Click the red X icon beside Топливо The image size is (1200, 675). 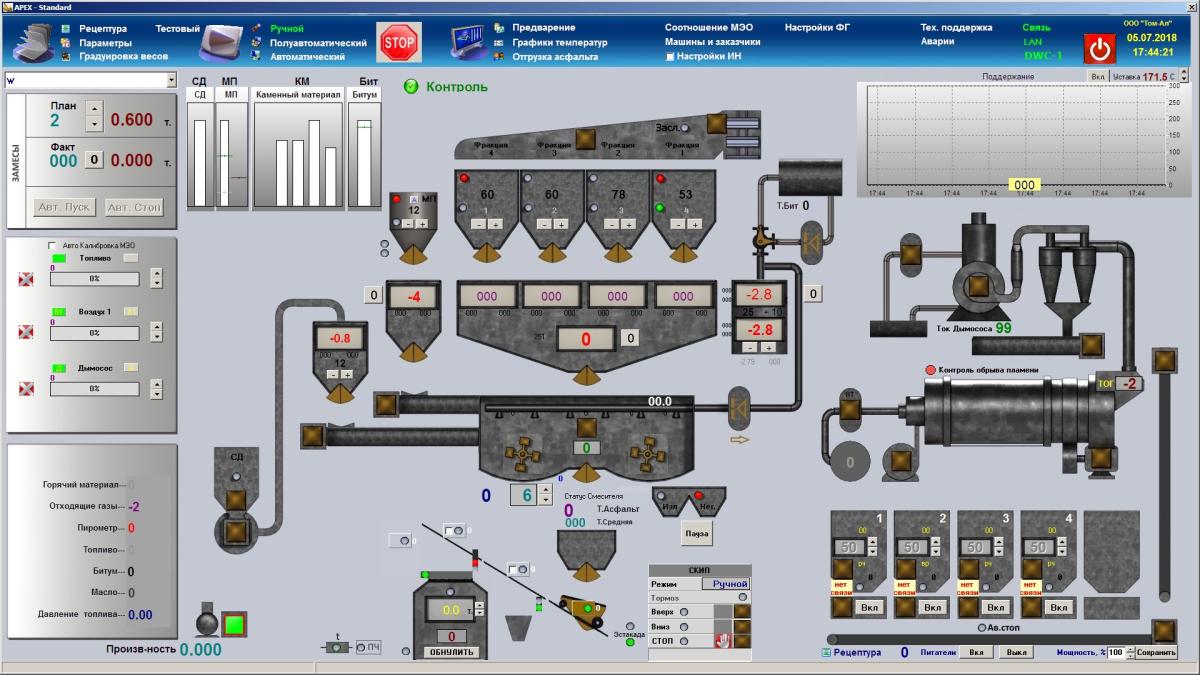(x=26, y=279)
